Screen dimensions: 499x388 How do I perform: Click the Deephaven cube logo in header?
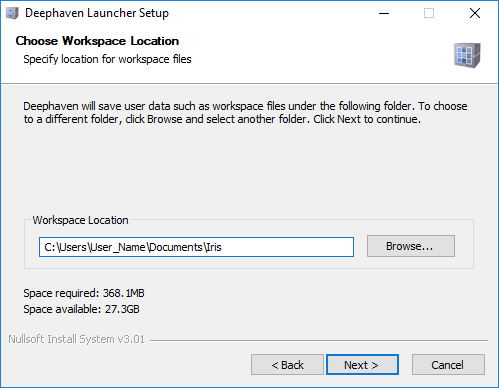tap(467, 55)
